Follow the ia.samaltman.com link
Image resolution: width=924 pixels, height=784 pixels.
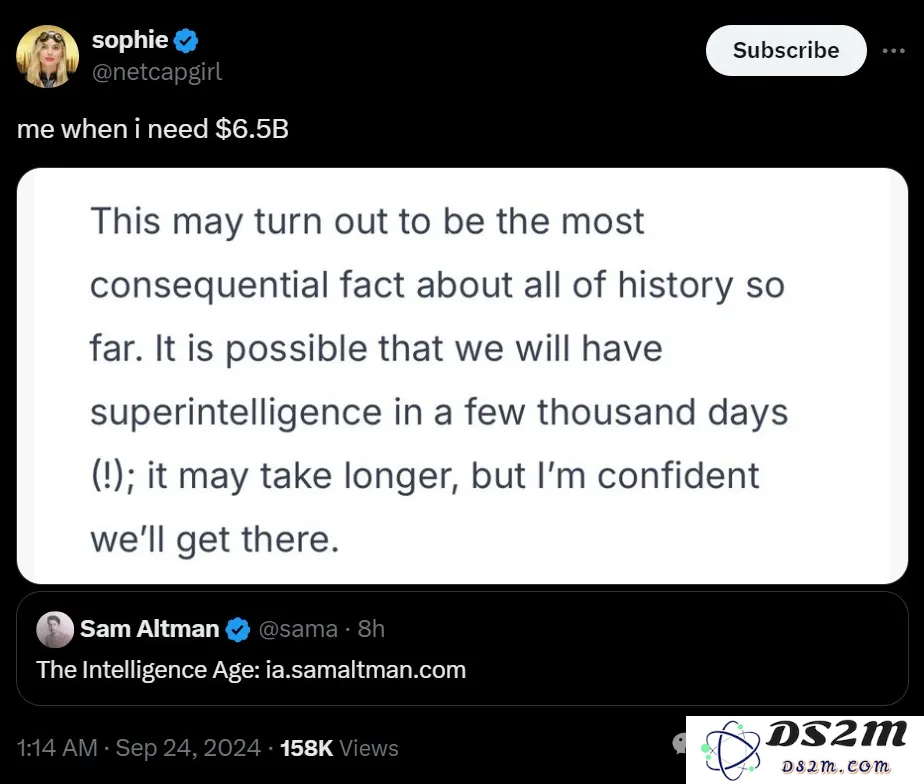pyautogui.click(x=366, y=670)
